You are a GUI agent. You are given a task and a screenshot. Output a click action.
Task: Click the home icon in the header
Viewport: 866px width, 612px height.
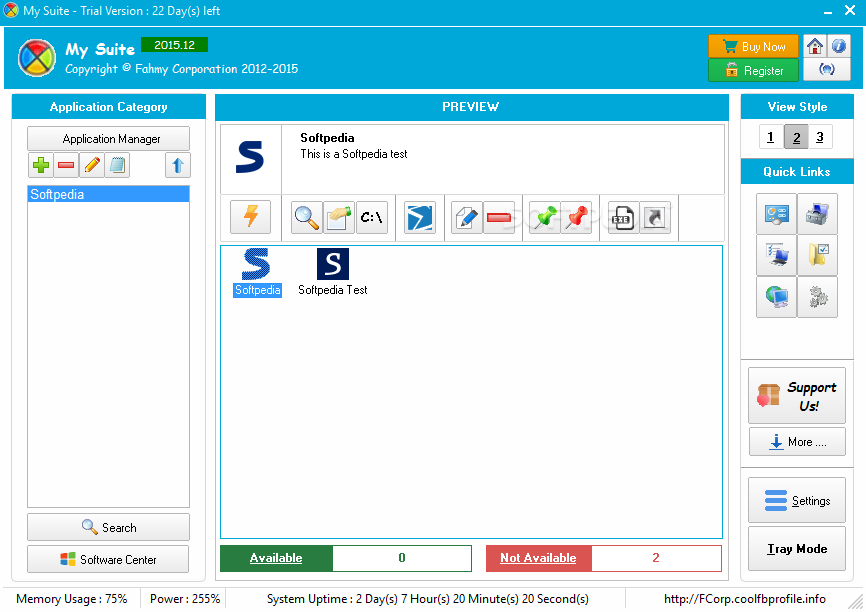coord(815,46)
